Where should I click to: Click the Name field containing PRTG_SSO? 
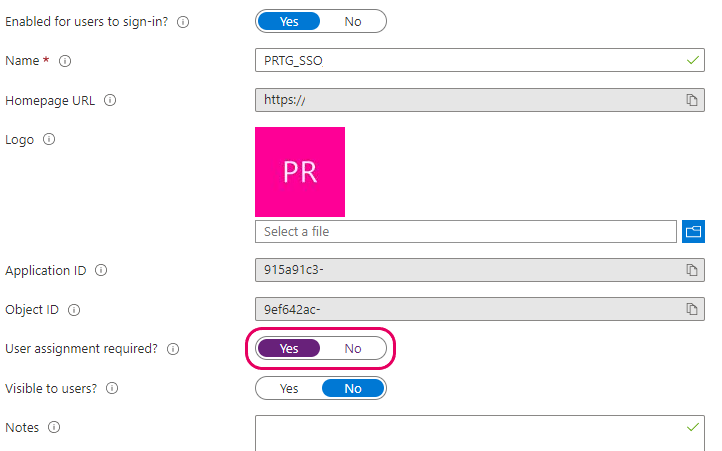pos(480,60)
